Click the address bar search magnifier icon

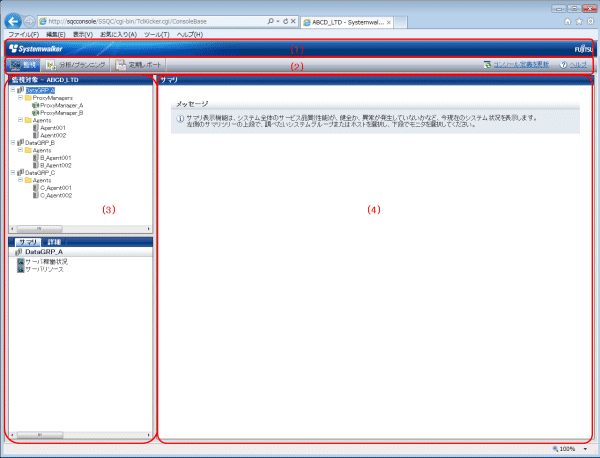coord(271,21)
